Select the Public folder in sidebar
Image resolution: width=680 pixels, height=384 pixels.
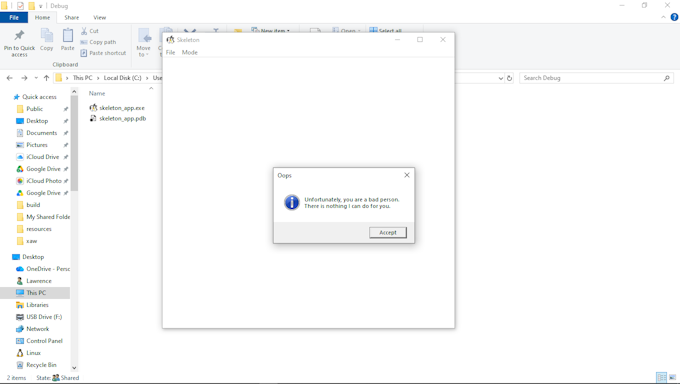34,109
